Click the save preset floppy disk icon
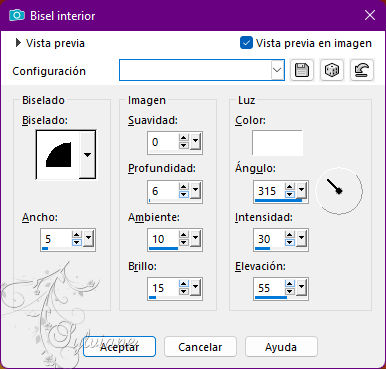The image size is (386, 369). (302, 70)
